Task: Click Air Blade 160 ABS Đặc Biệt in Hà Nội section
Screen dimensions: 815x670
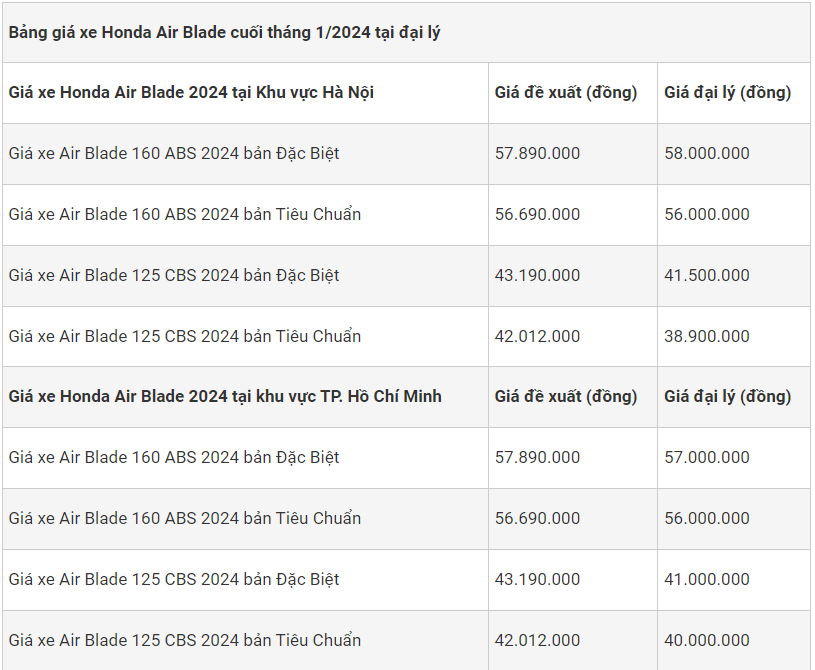Action: (174, 153)
